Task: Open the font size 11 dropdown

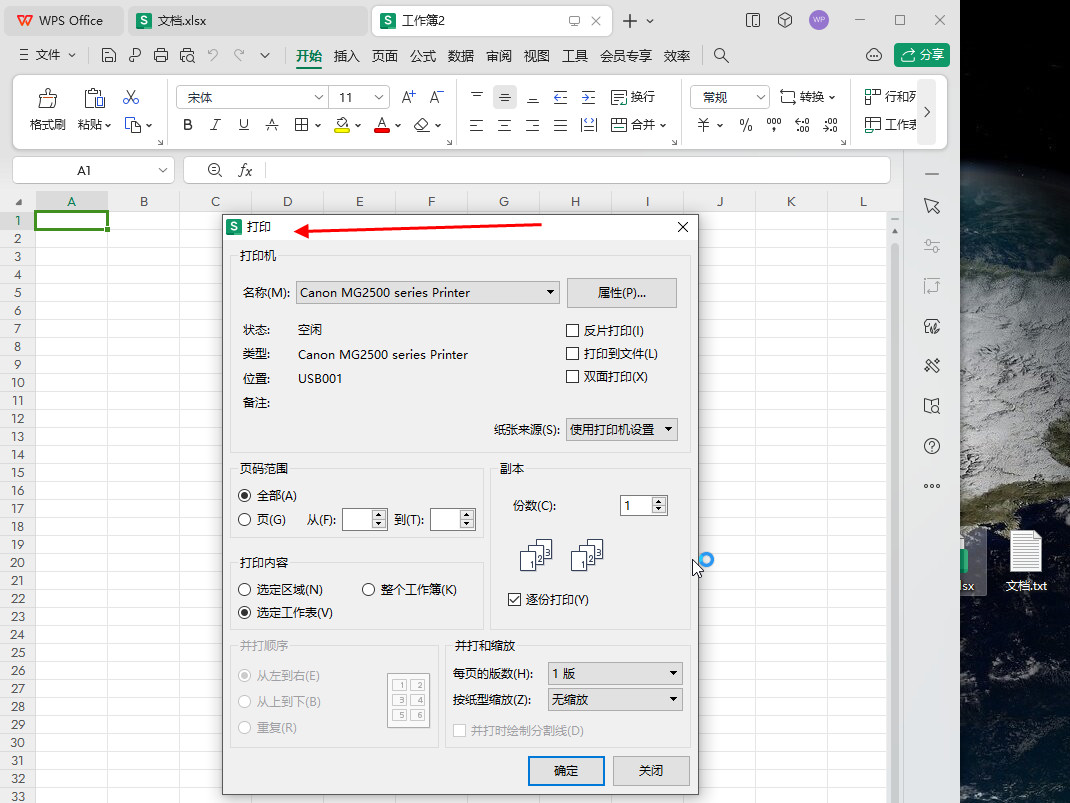Action: [378, 98]
